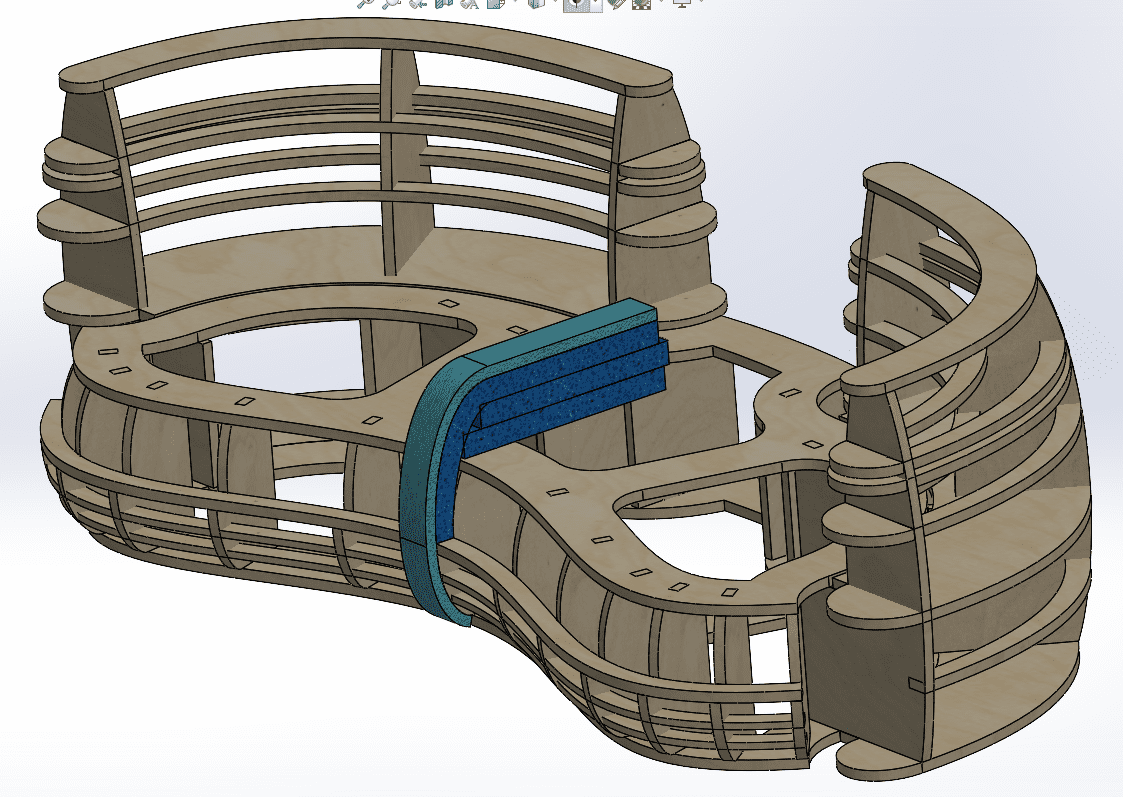Click the Zoom to Area icon
Viewport: 1123px width, 797px height.
[x=392, y=3]
